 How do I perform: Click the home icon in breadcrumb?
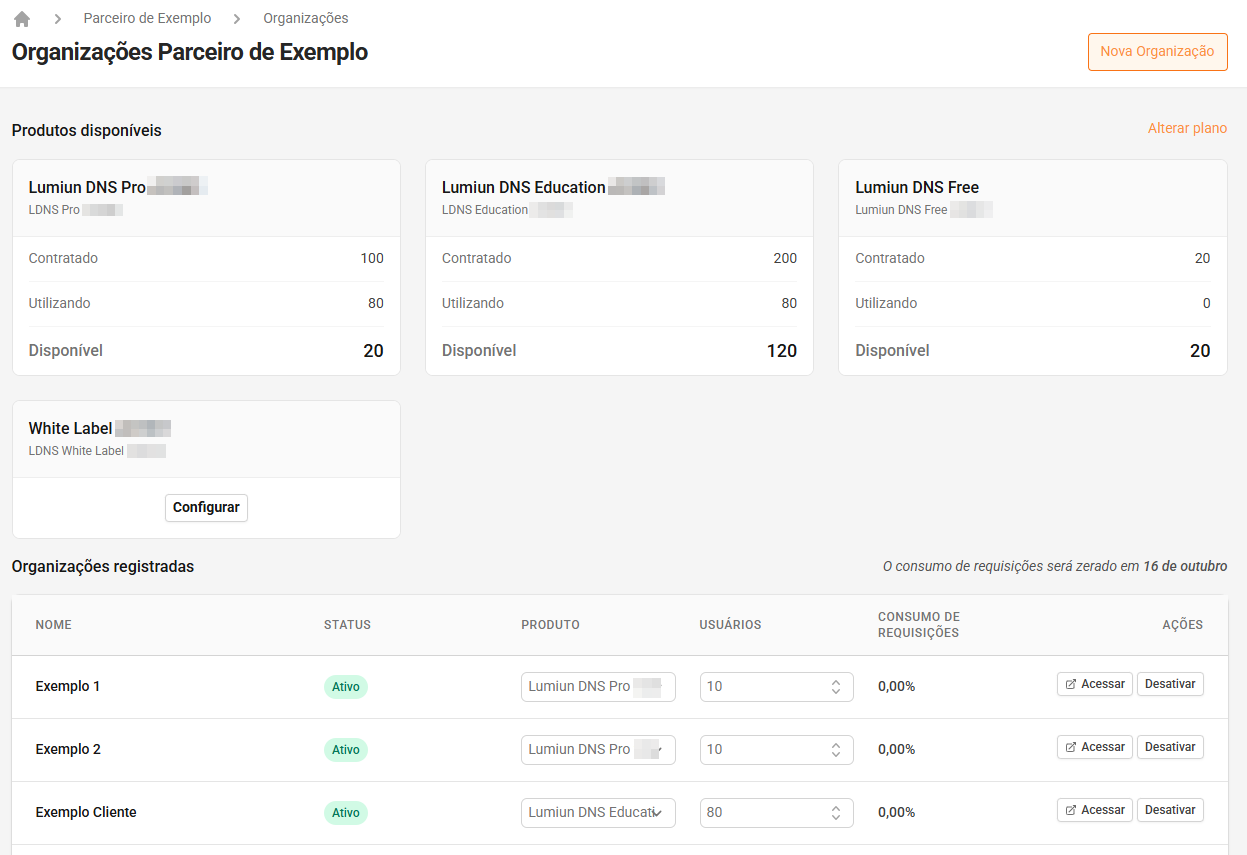tap(22, 19)
